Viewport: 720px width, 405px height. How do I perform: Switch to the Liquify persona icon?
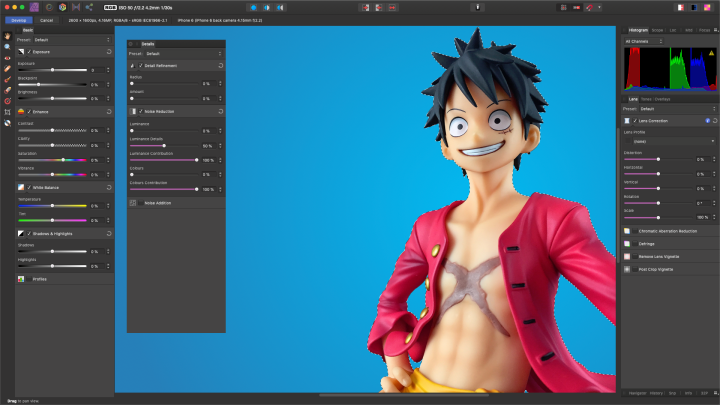(x=49, y=7)
